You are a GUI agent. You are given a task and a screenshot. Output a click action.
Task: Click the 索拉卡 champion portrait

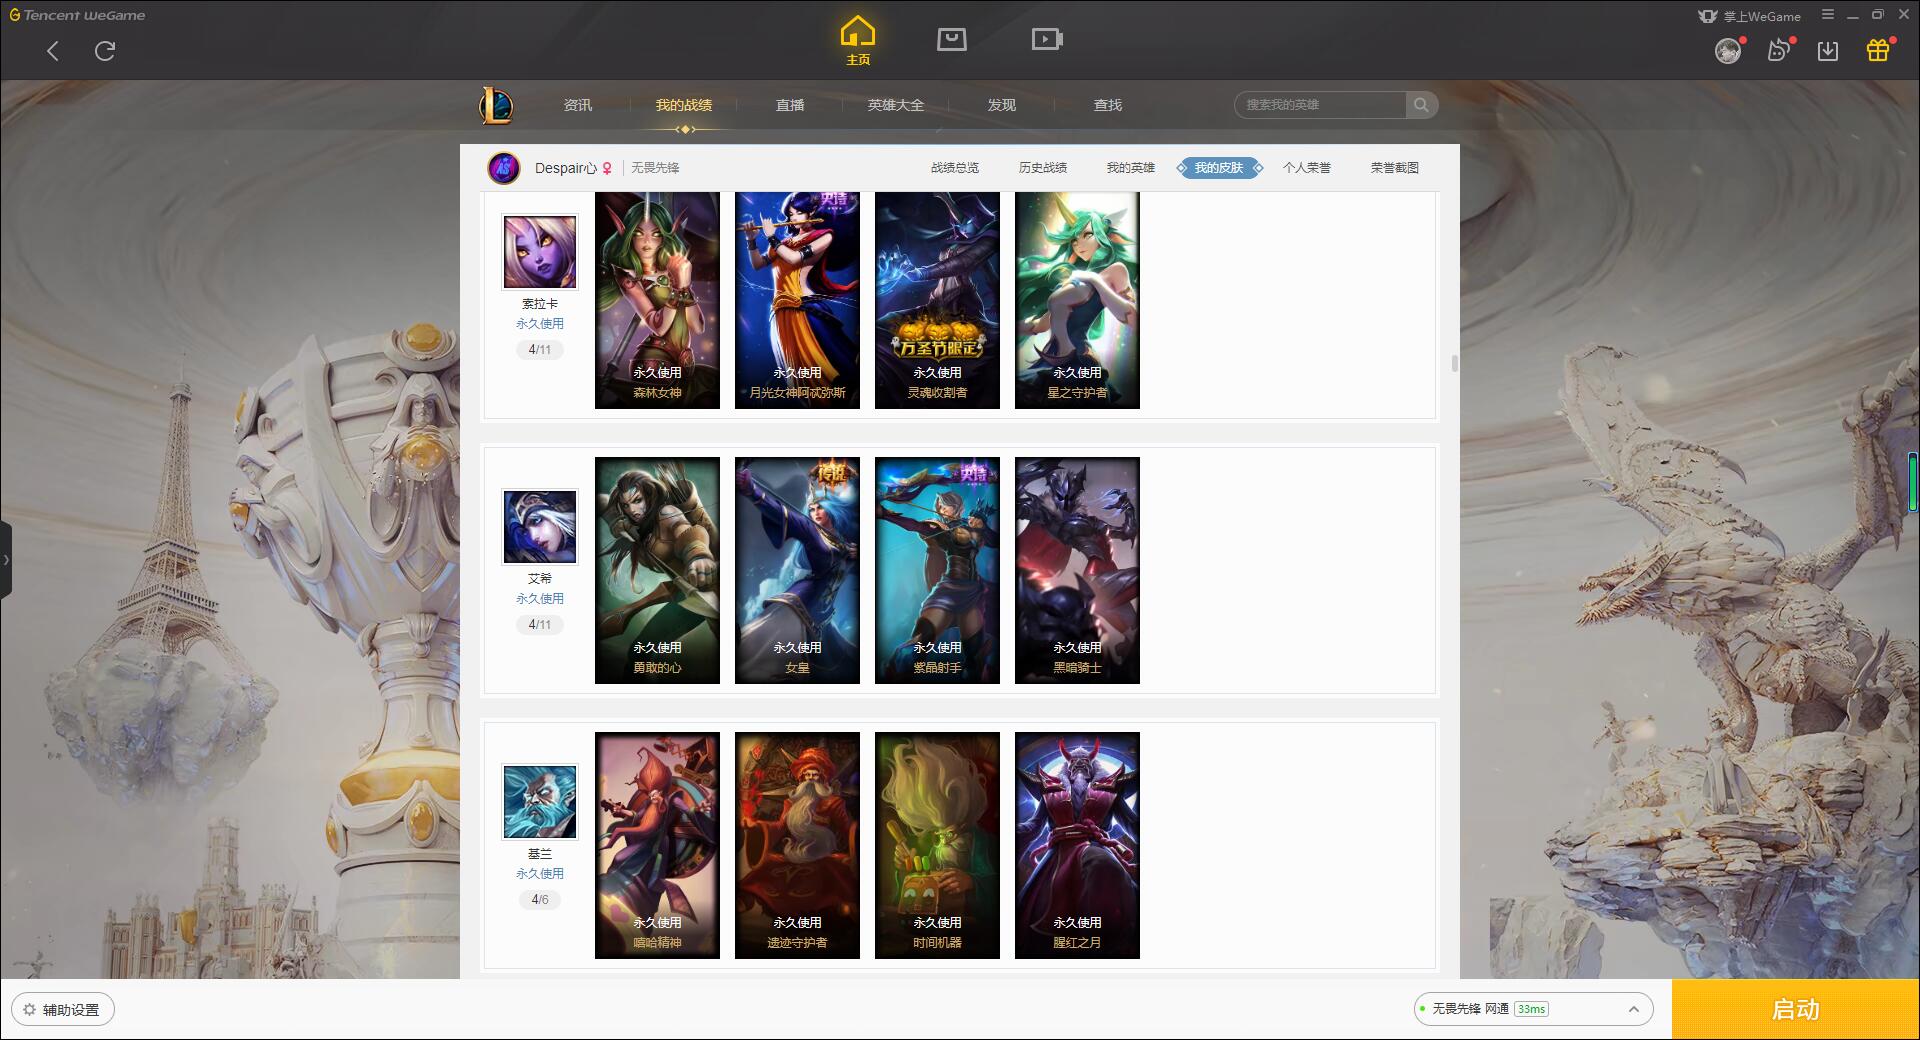point(540,252)
